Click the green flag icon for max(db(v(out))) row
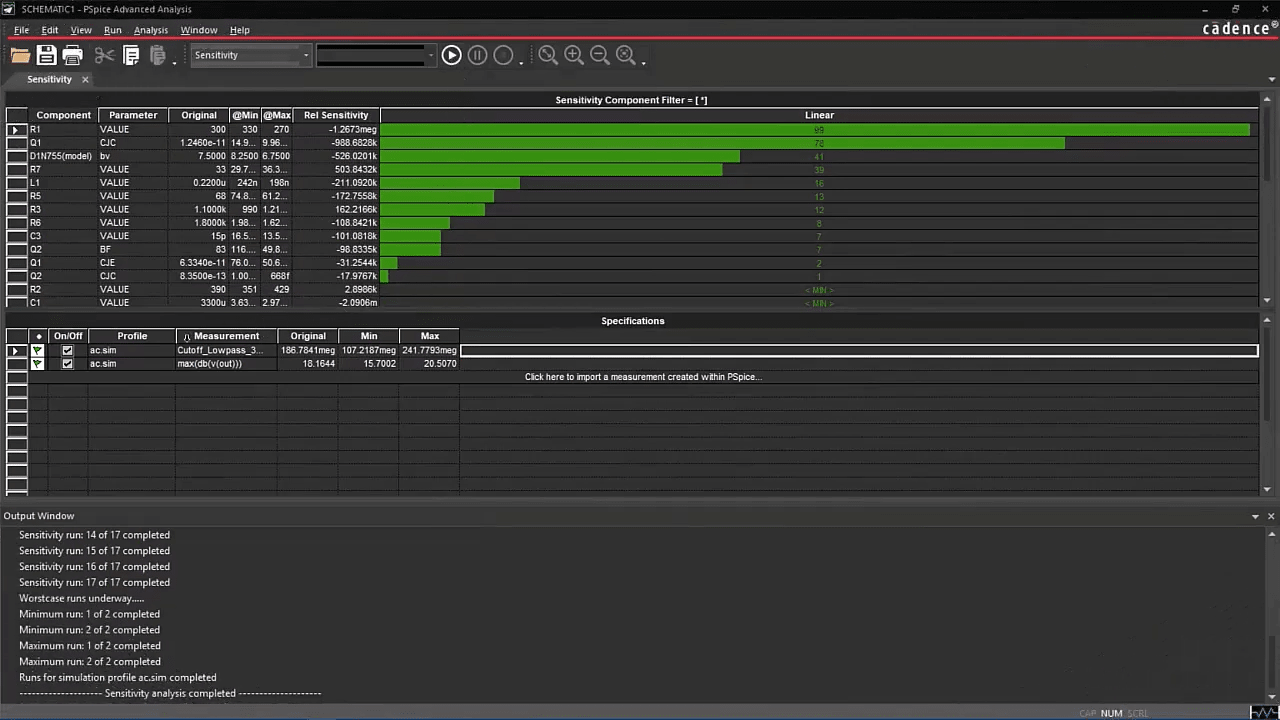 coord(38,364)
